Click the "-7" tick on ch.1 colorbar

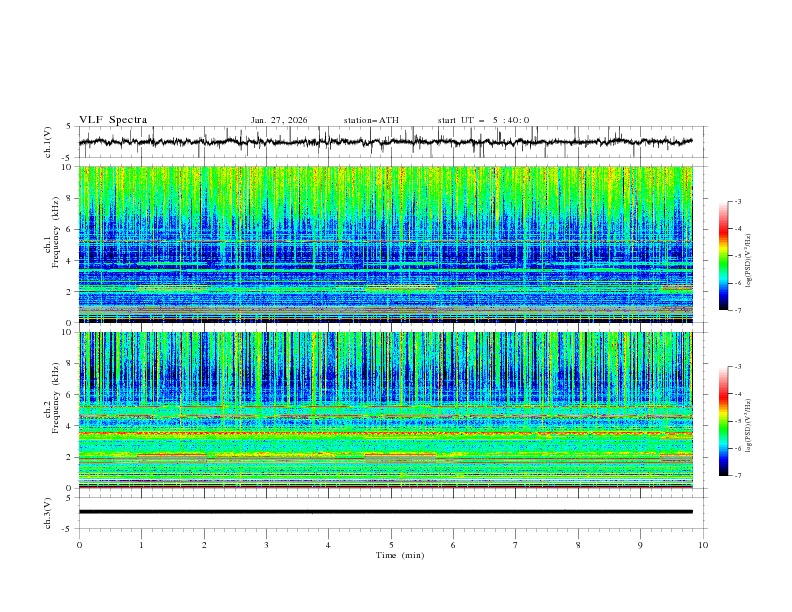(737, 310)
